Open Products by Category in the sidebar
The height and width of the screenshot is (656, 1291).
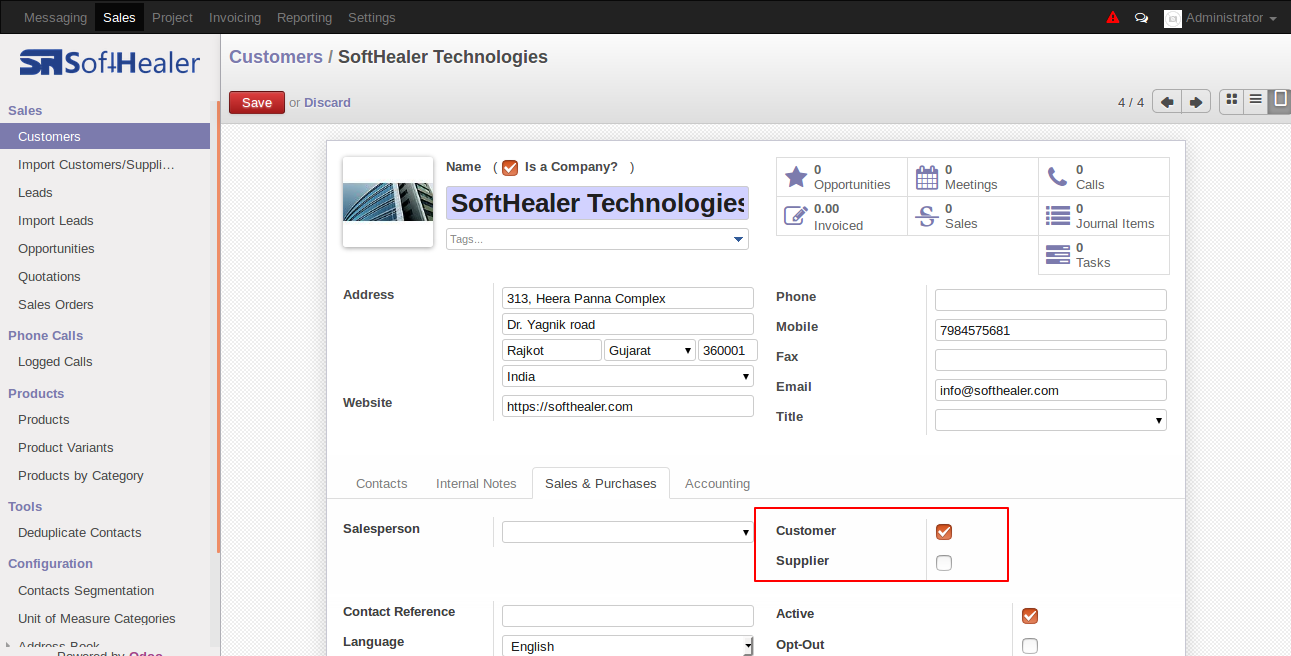pyautogui.click(x=105, y=476)
